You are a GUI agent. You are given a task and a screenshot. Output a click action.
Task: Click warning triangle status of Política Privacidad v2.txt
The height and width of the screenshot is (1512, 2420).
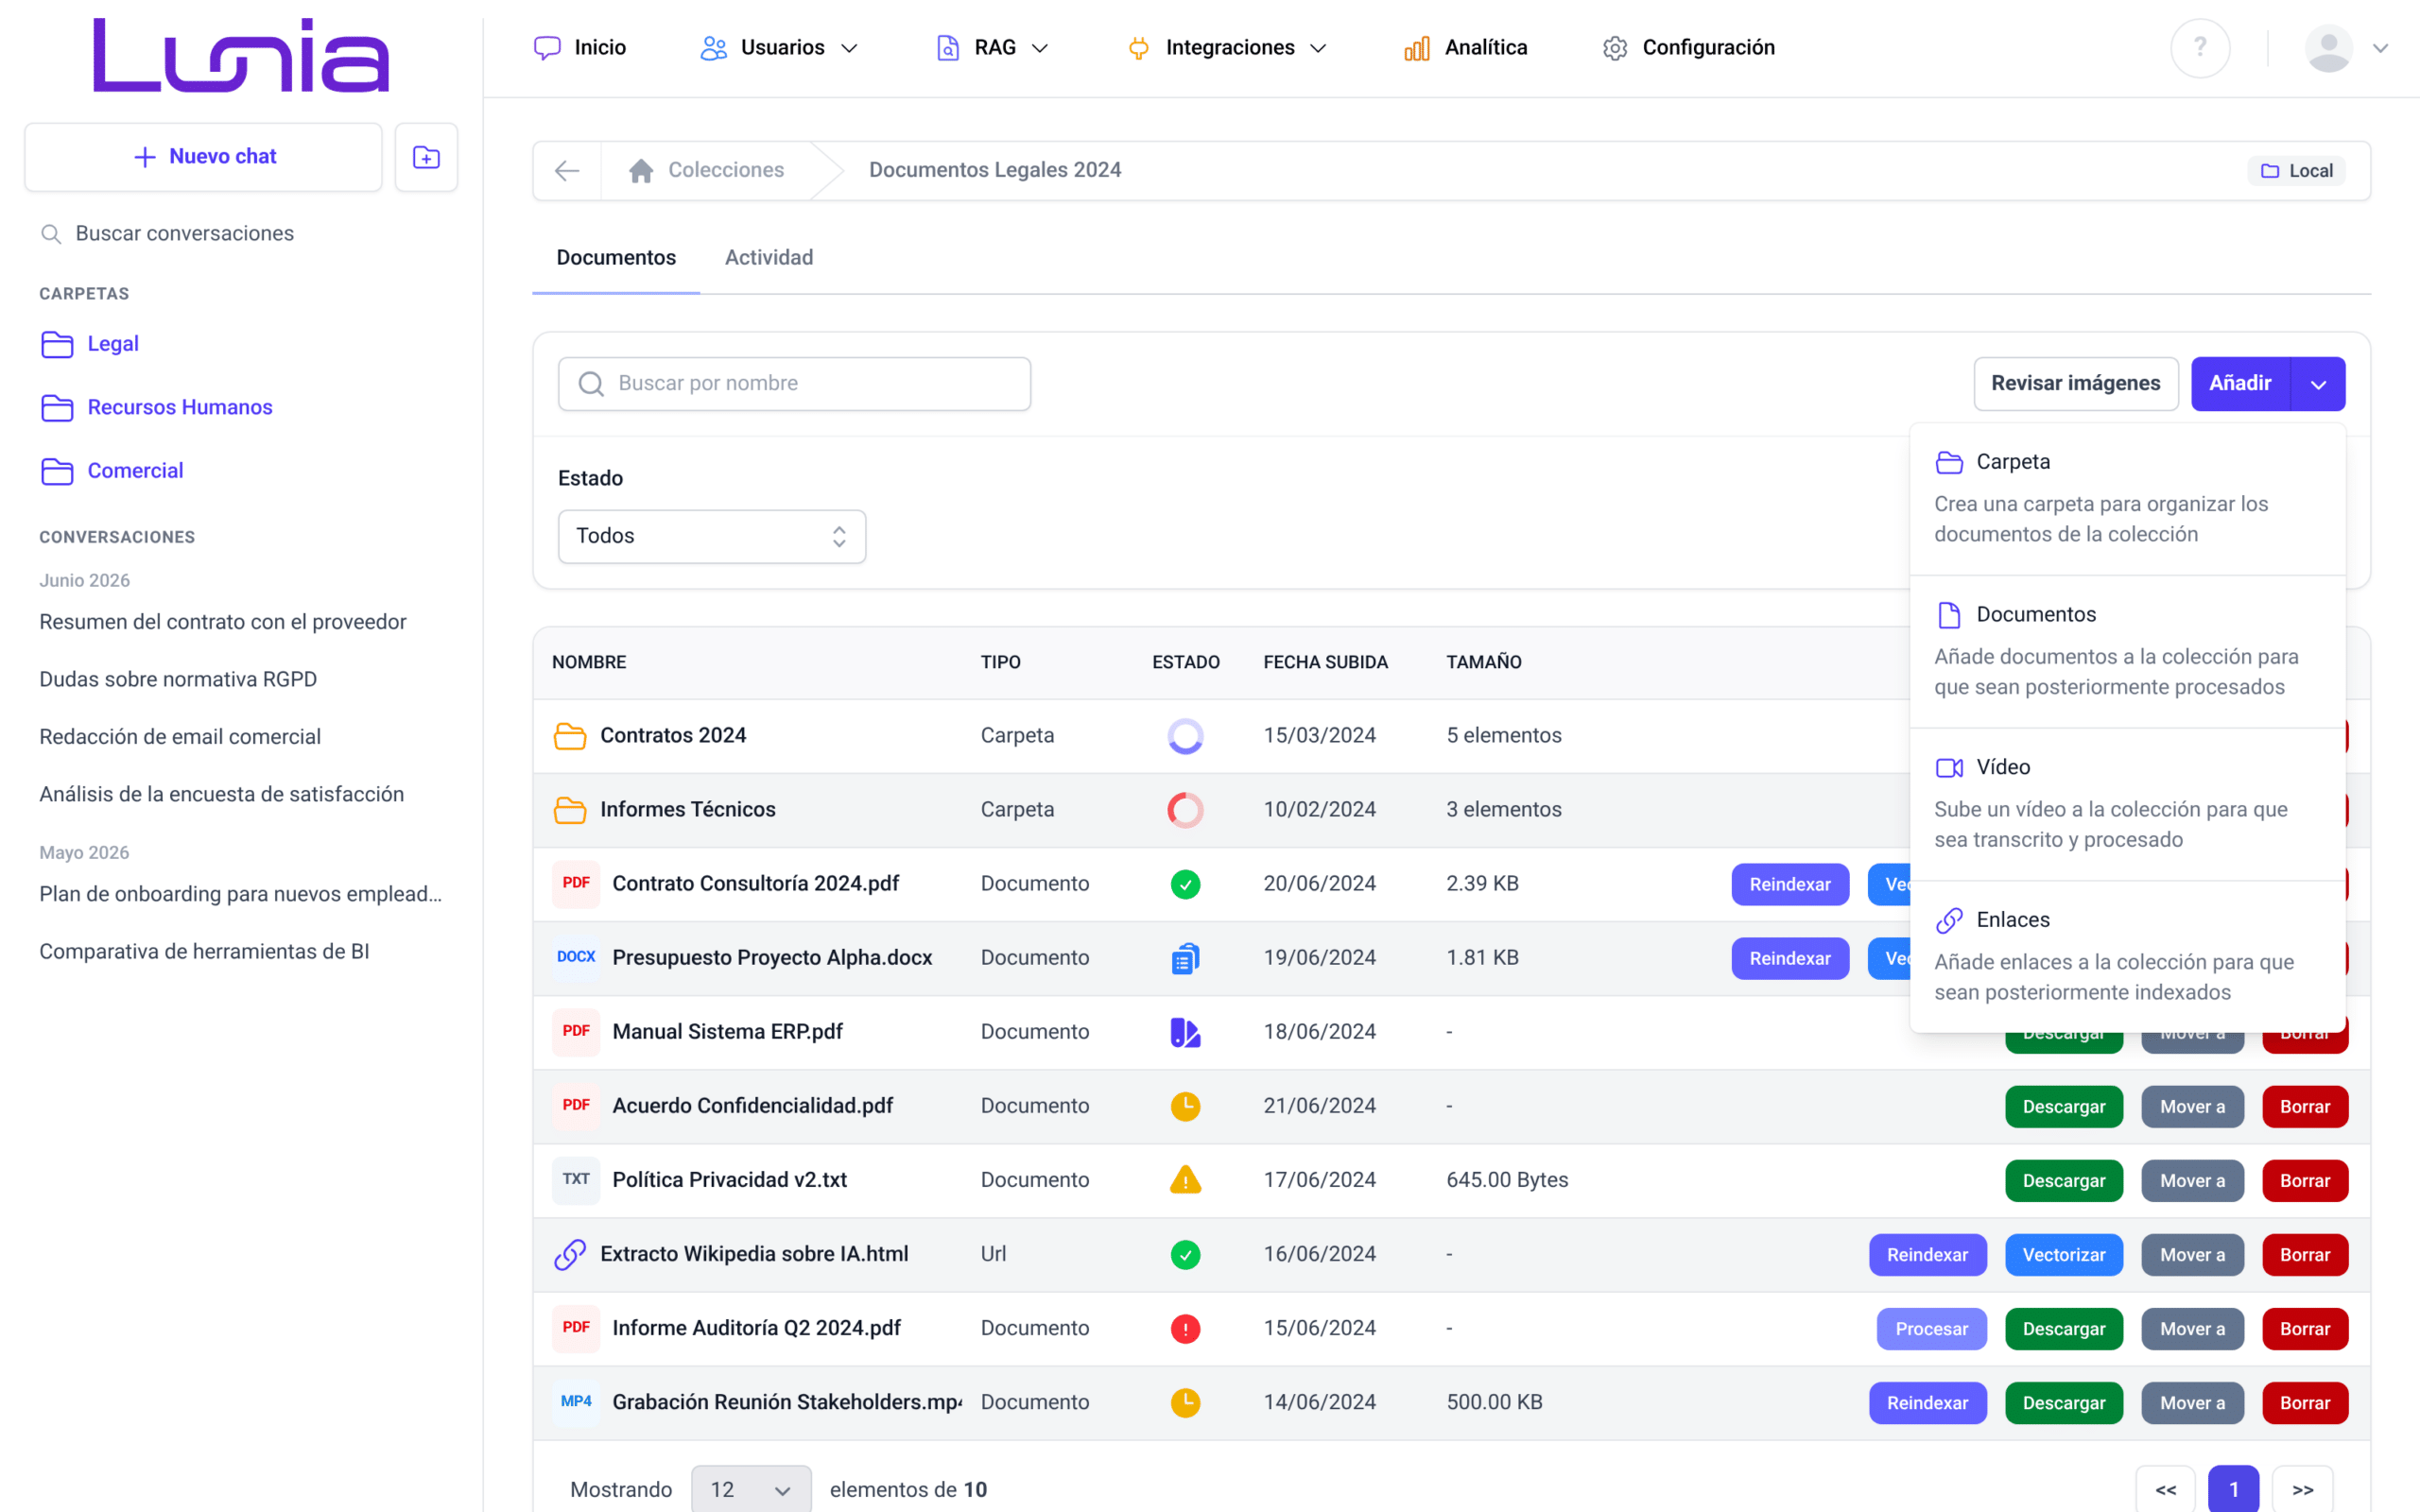[1185, 1180]
